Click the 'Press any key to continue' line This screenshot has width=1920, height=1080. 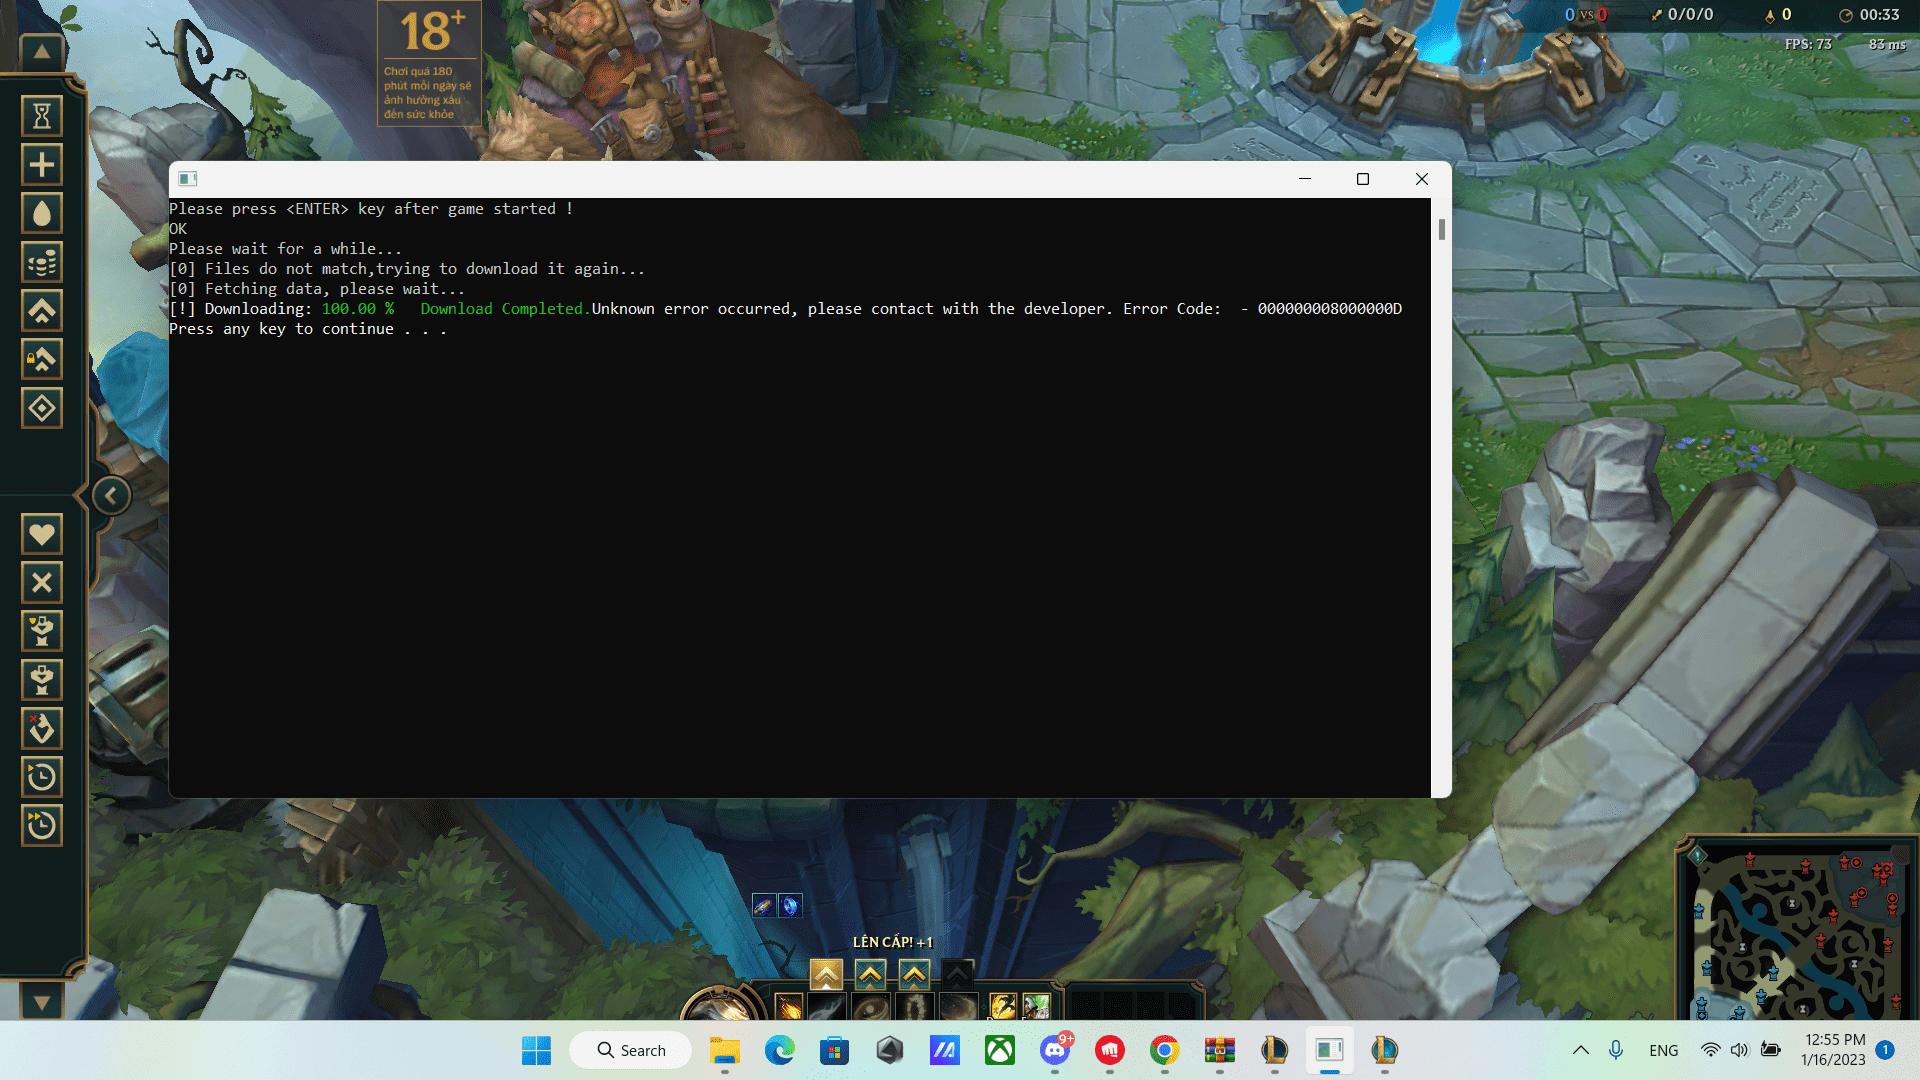point(308,329)
